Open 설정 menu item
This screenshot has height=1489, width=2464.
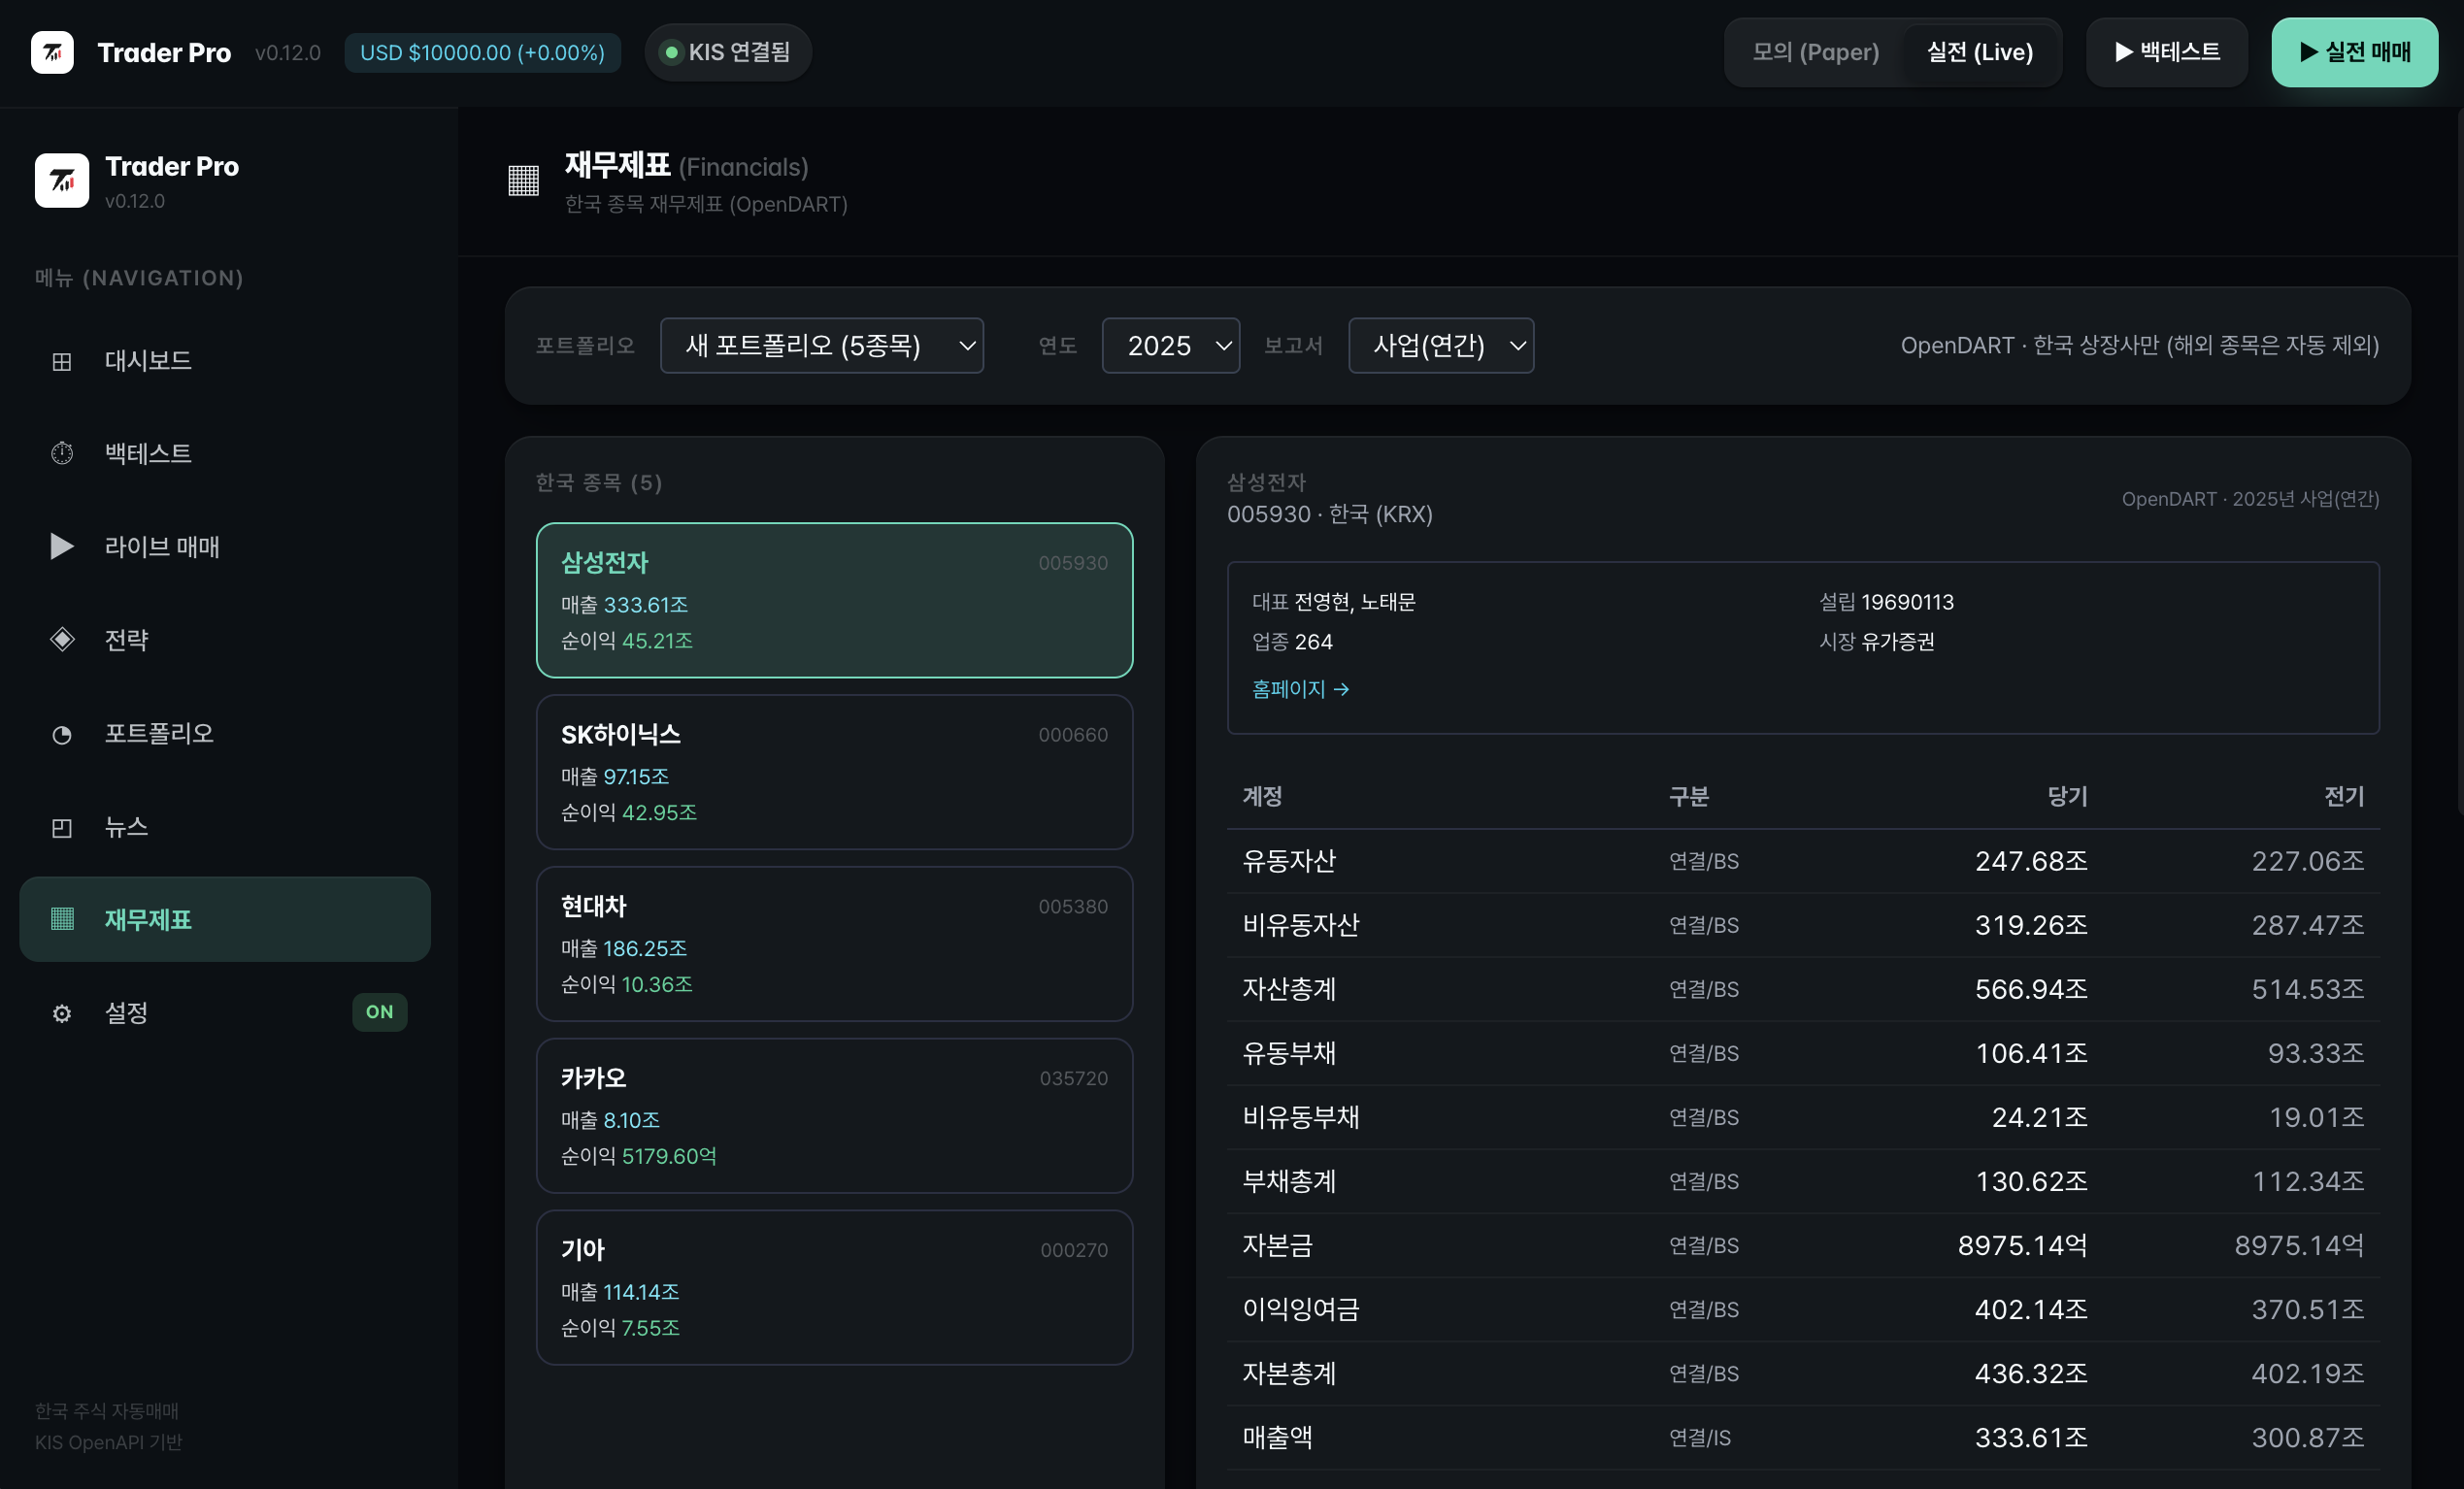[x=225, y=1012]
